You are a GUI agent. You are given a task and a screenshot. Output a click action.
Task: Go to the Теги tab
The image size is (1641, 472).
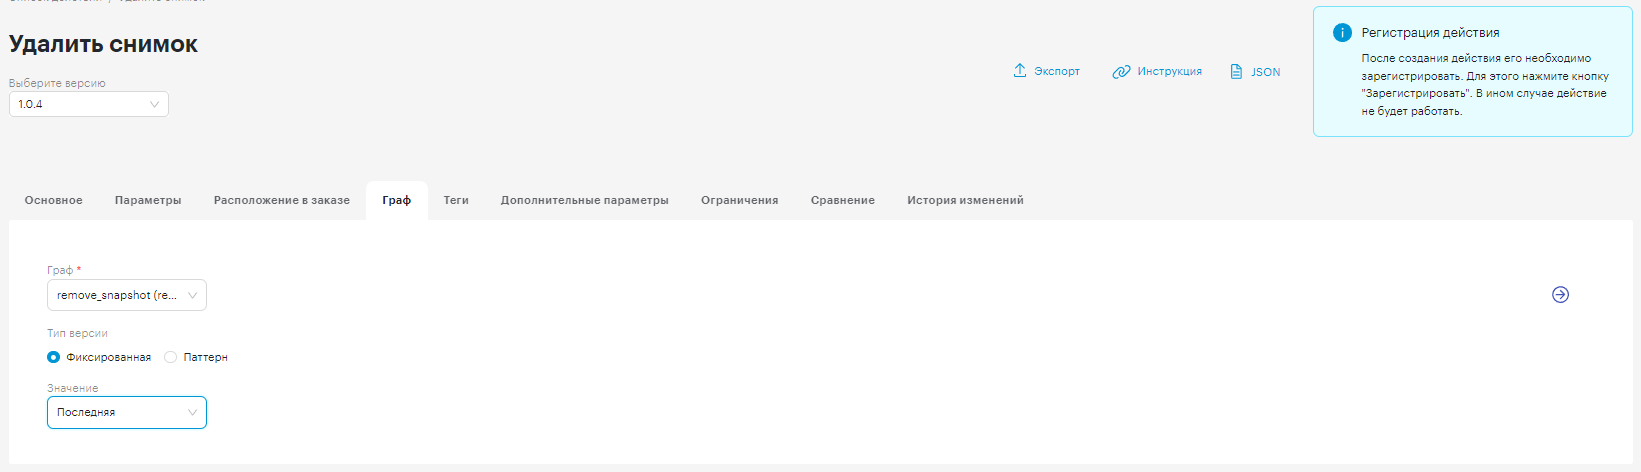pos(456,200)
